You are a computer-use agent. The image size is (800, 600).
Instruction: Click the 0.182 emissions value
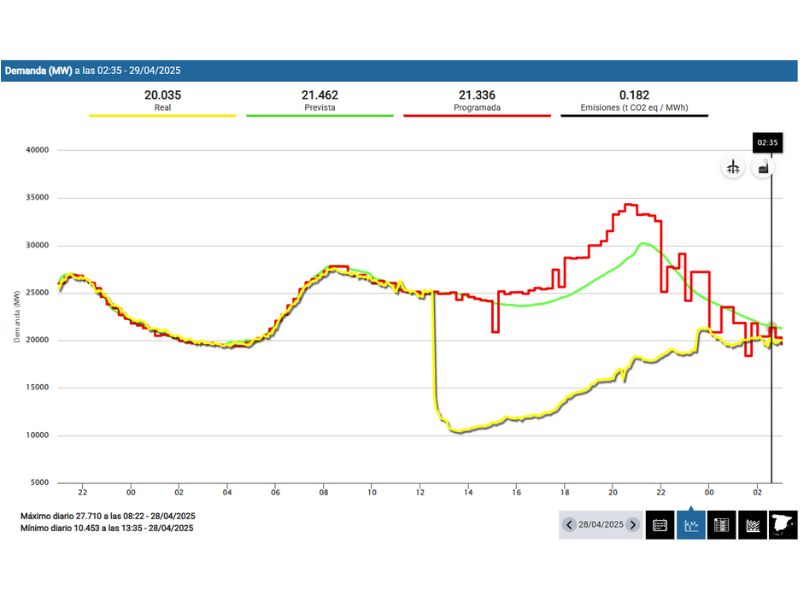(634, 95)
